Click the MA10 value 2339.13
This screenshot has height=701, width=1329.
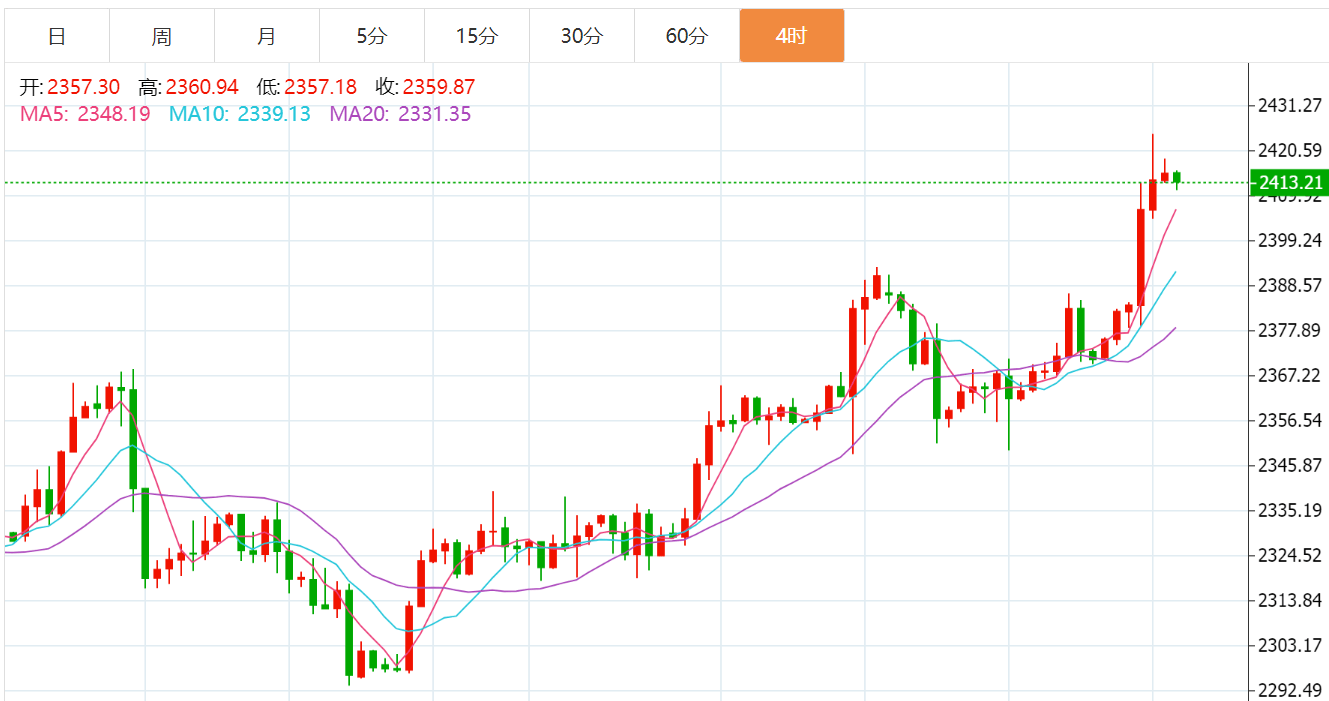point(274,114)
